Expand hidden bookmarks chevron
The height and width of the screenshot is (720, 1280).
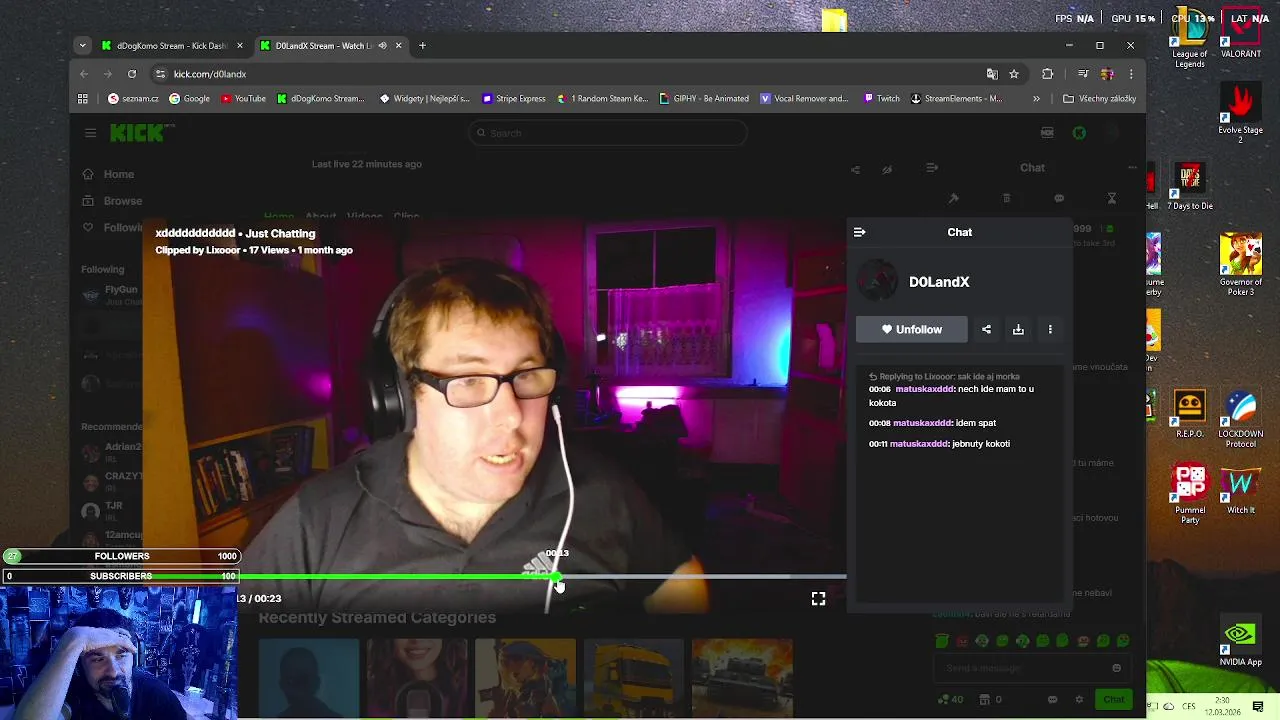click(1036, 99)
